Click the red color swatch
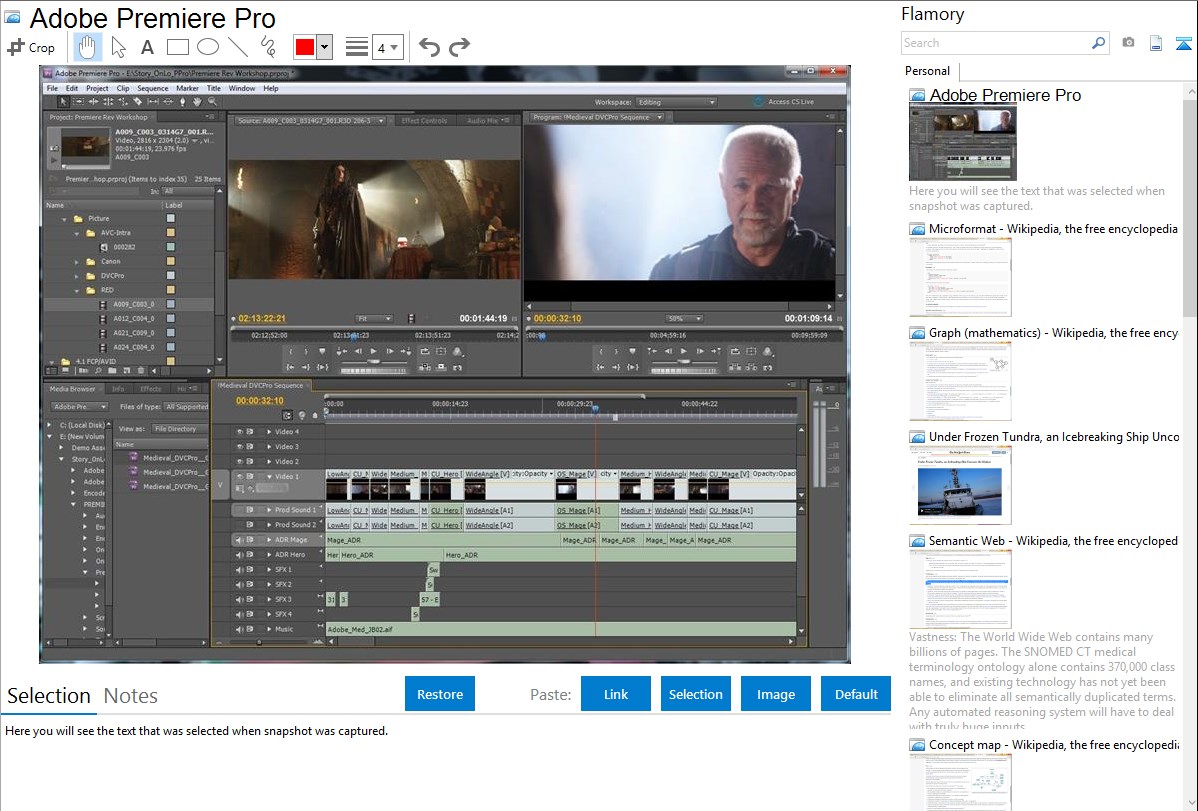 (304, 47)
